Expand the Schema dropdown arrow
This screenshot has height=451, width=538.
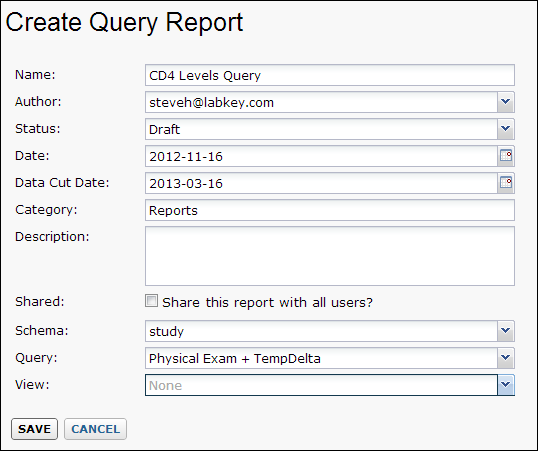coord(506,331)
